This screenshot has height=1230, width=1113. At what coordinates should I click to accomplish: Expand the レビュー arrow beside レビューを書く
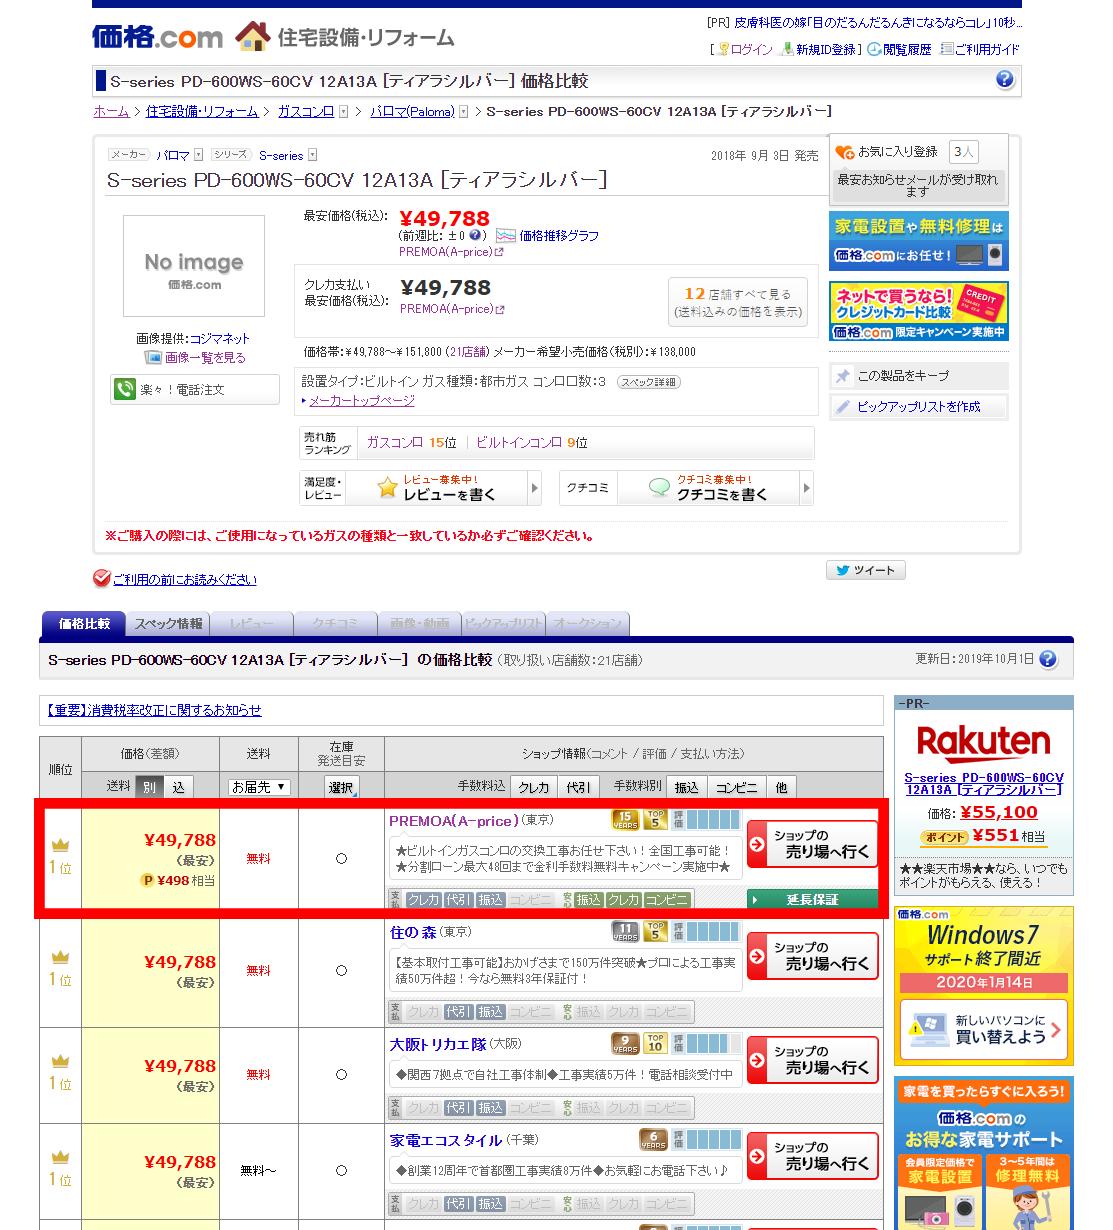coord(534,488)
